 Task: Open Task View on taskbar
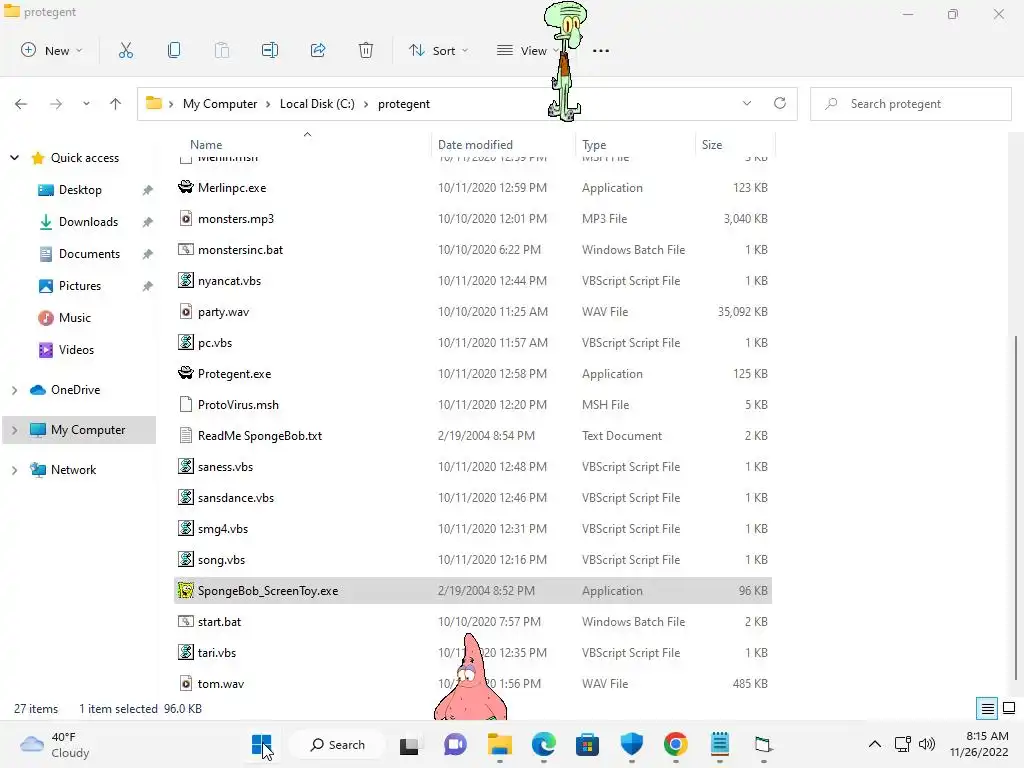pyautogui.click(x=409, y=744)
